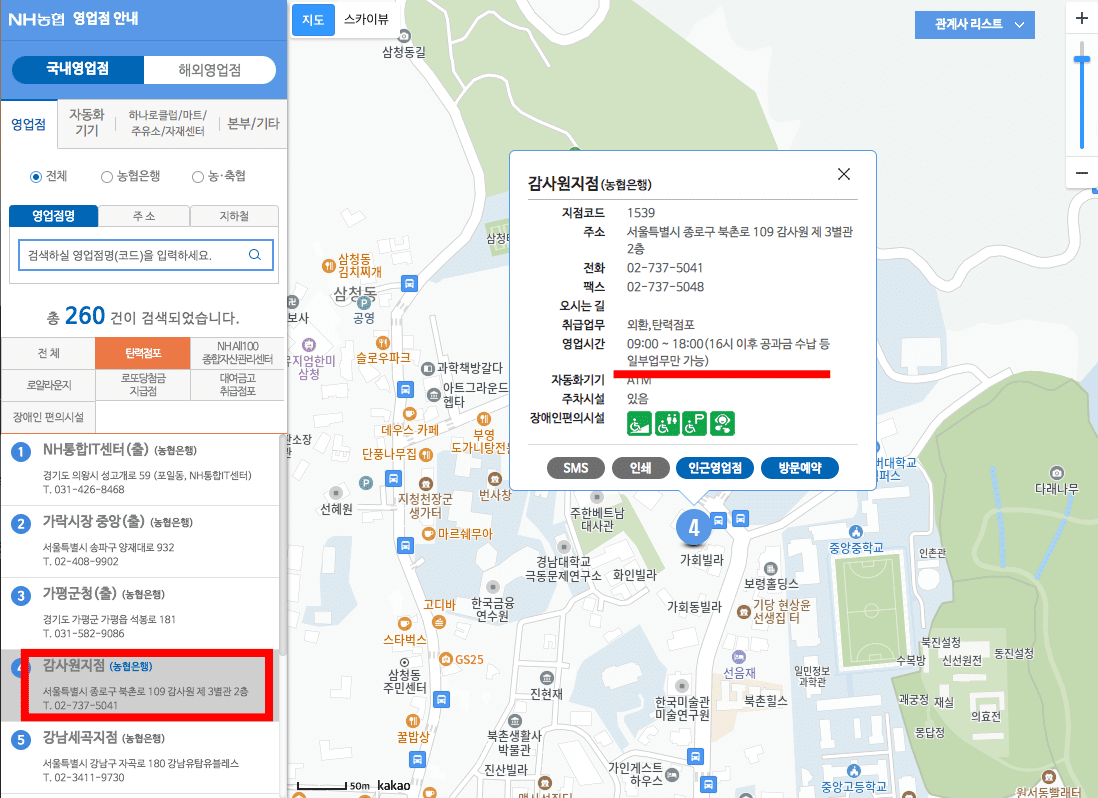The image size is (1098, 798).
Task: Select the 영업점명 search tab
Action: [53, 216]
